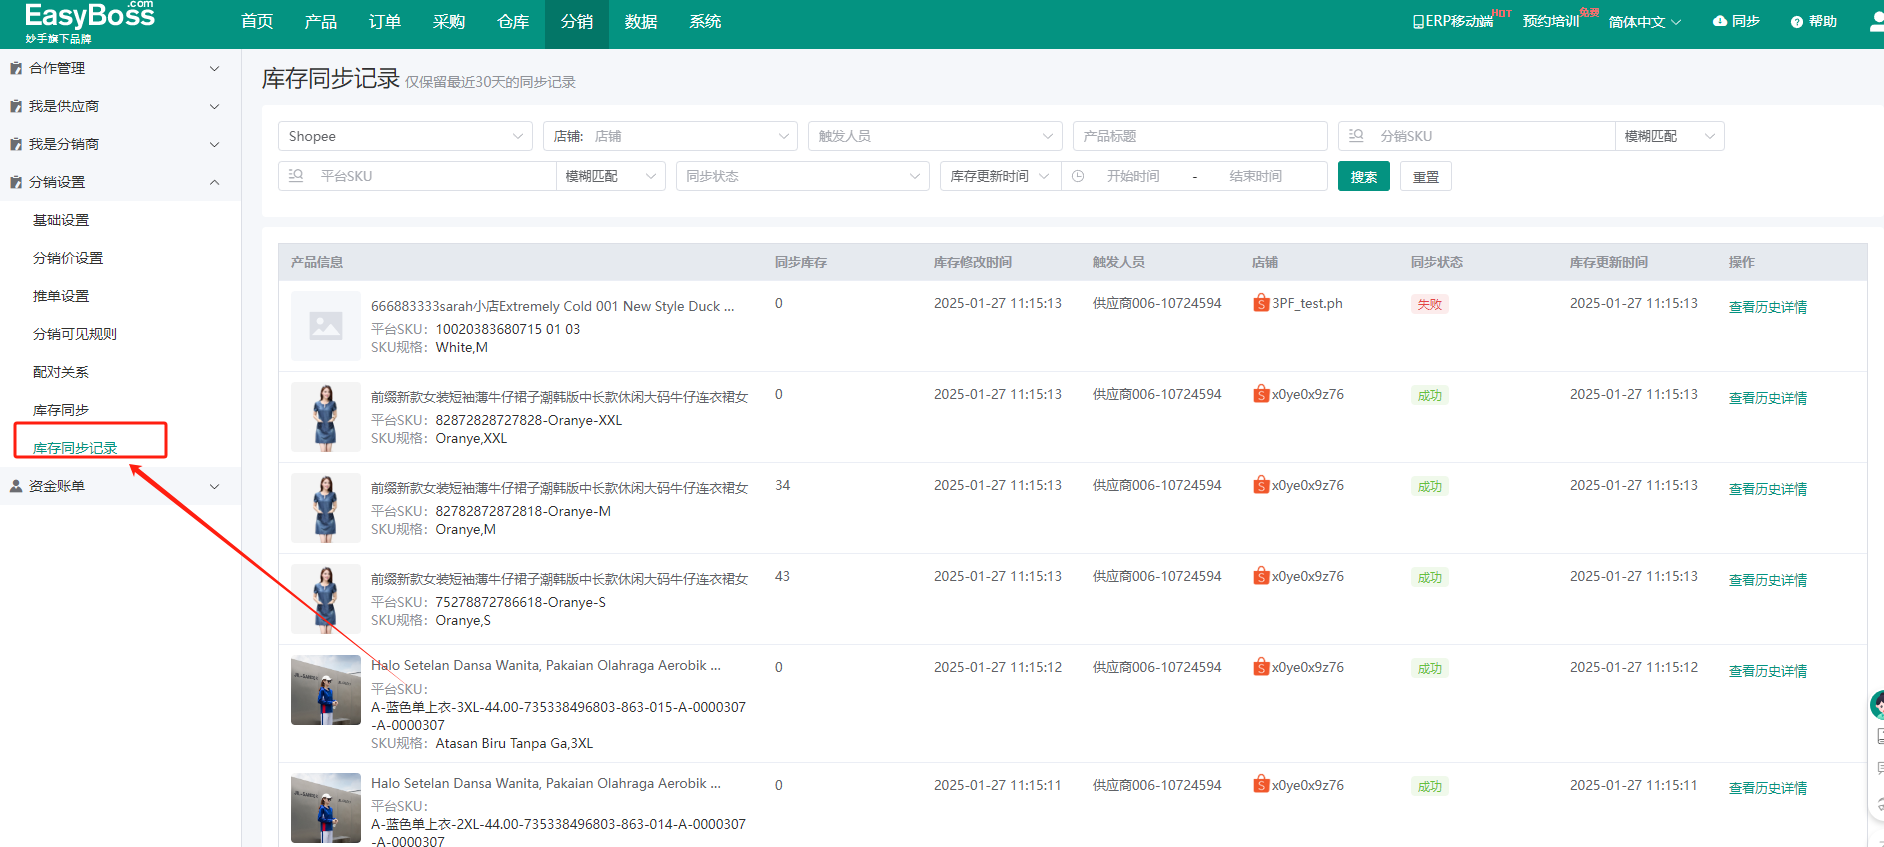This screenshot has width=1884, height=847.
Task: Collapse the 分销设置 sidebar section
Action: (x=120, y=182)
